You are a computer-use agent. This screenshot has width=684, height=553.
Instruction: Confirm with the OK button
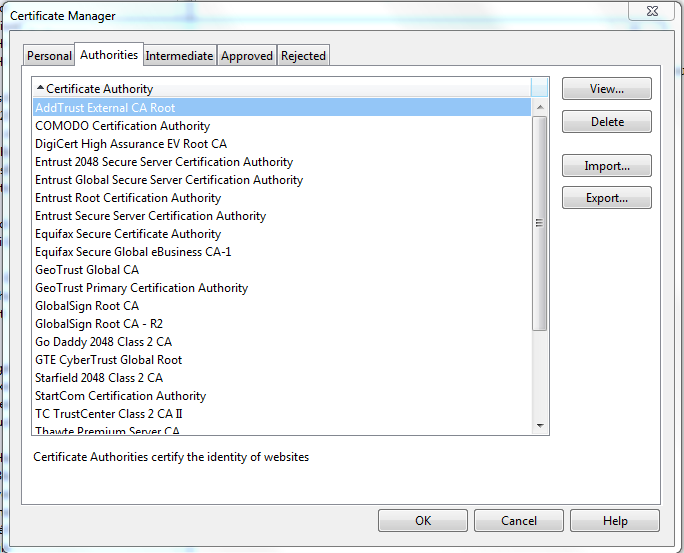pyautogui.click(x=423, y=521)
